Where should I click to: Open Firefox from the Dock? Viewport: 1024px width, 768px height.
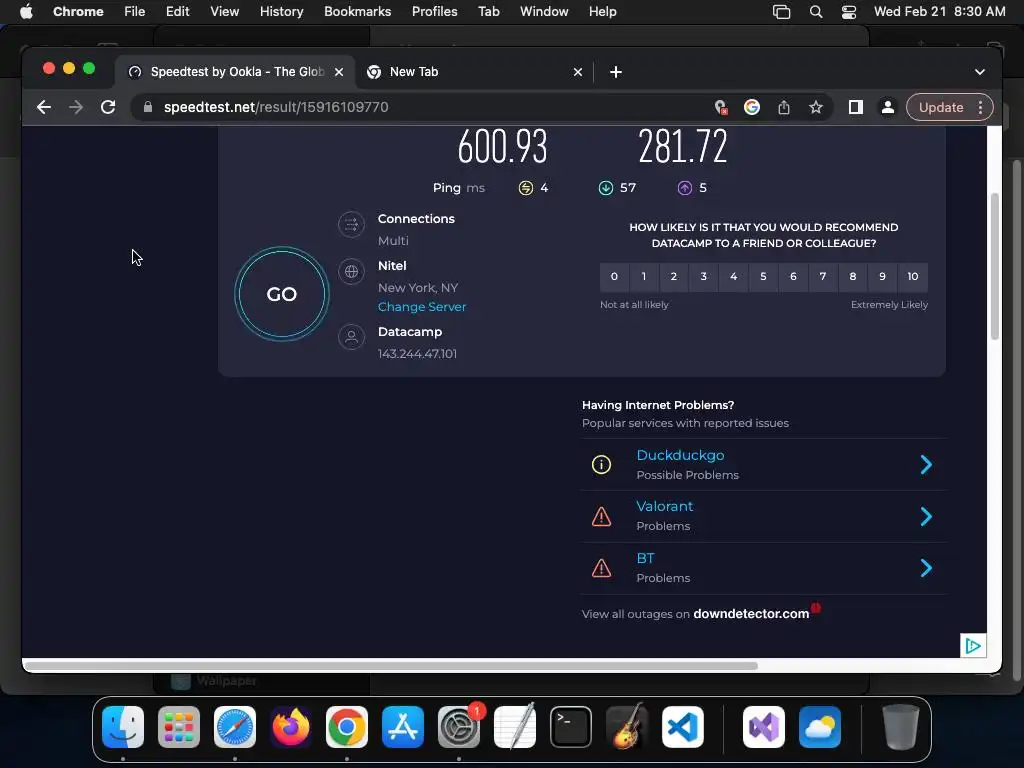(x=291, y=727)
